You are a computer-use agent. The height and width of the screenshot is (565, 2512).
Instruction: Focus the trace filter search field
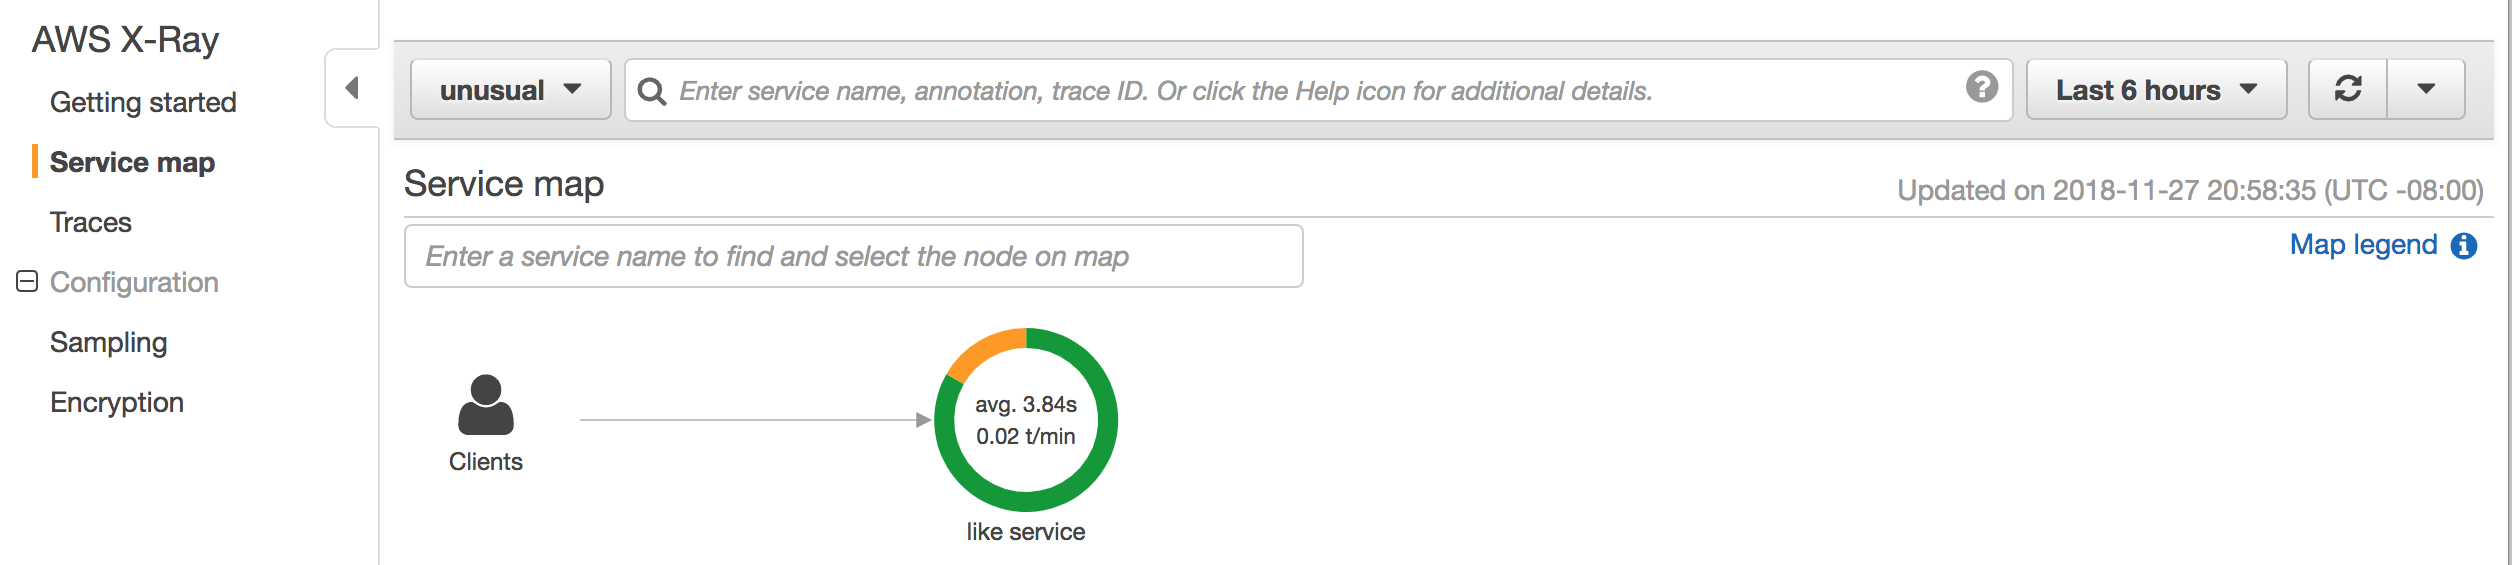point(1318,91)
